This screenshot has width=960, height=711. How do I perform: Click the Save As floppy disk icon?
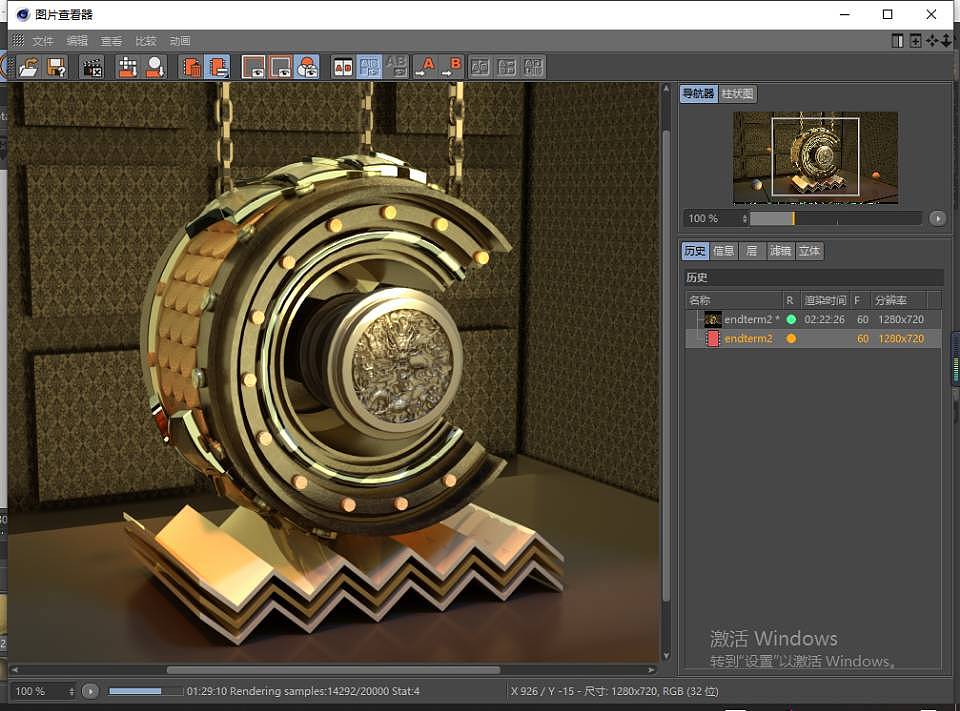pos(56,67)
